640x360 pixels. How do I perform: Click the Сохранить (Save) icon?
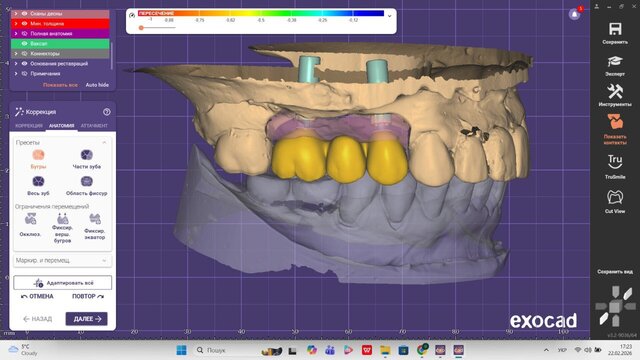(615, 29)
